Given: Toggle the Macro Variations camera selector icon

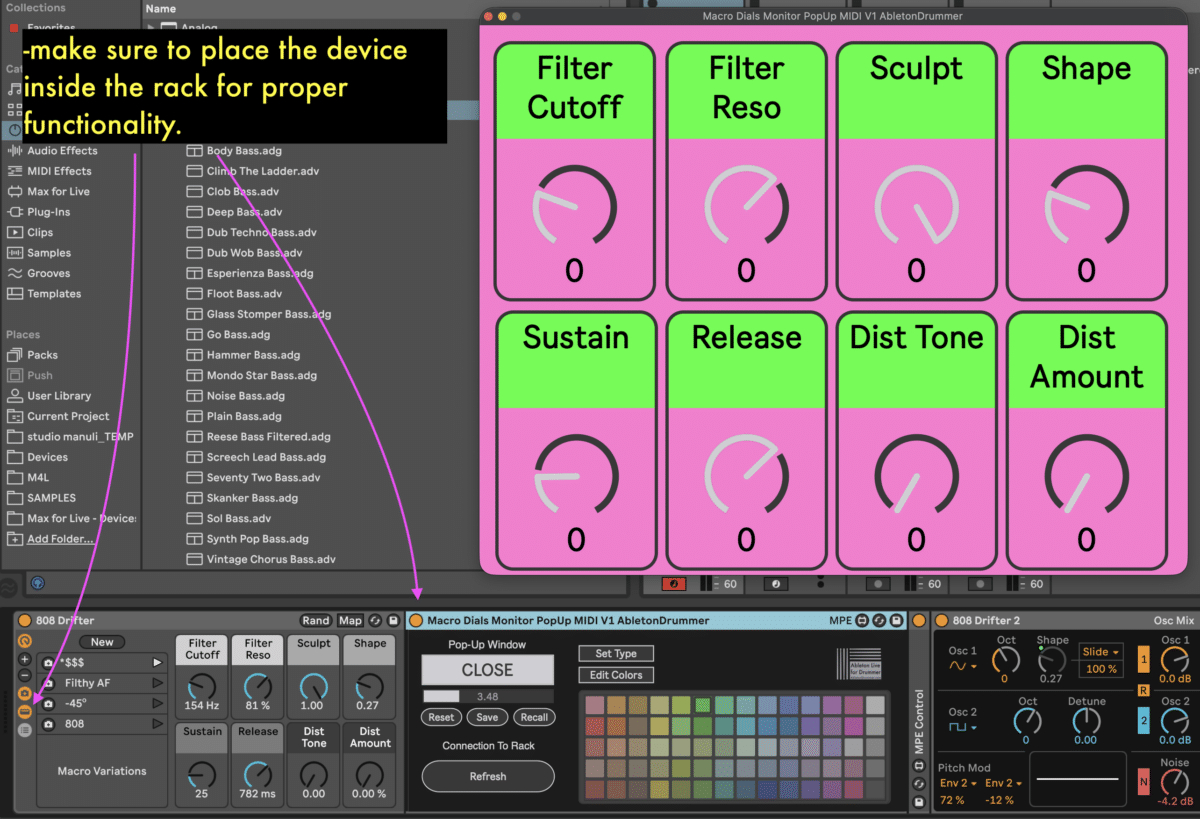Looking at the screenshot, I should pos(25,695).
